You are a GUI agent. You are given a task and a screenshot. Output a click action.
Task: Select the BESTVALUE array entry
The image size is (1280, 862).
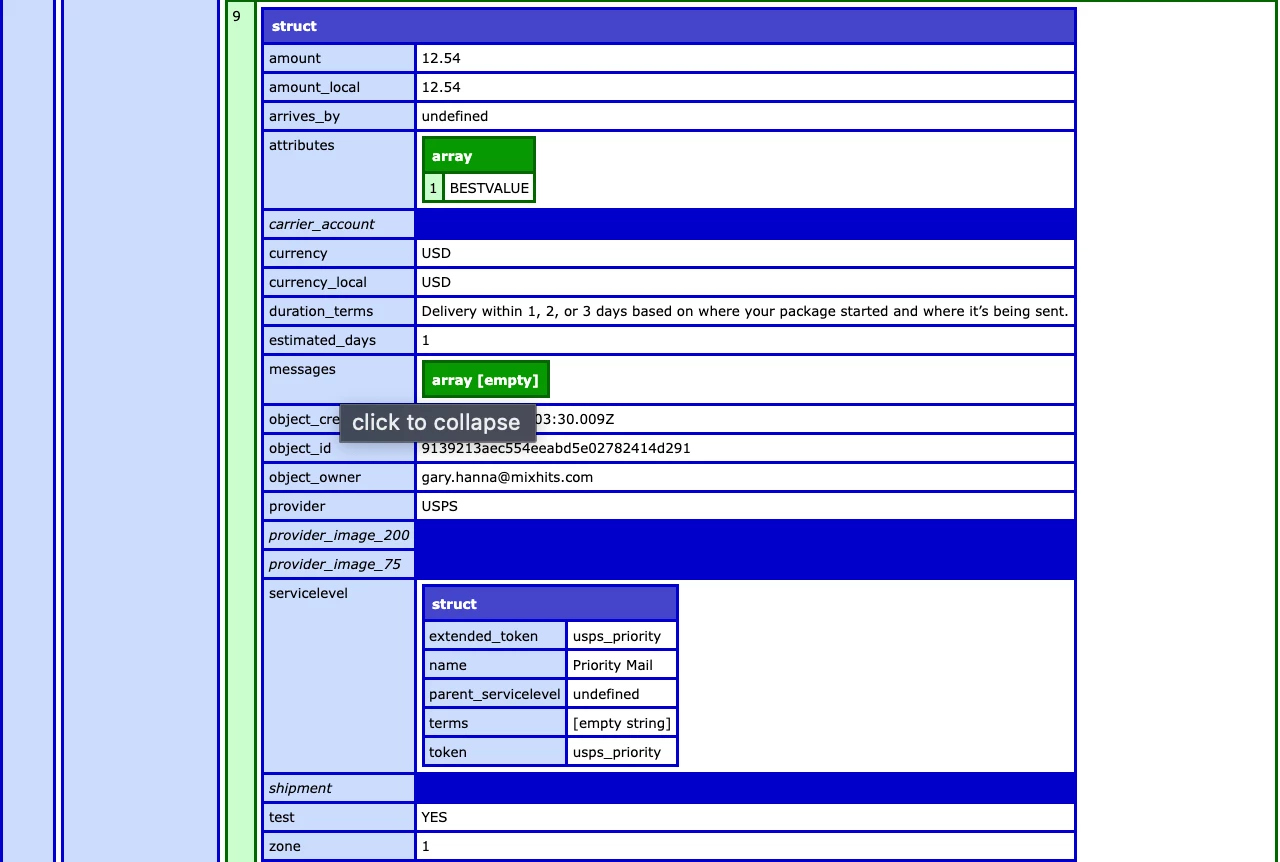pyautogui.click(x=489, y=188)
